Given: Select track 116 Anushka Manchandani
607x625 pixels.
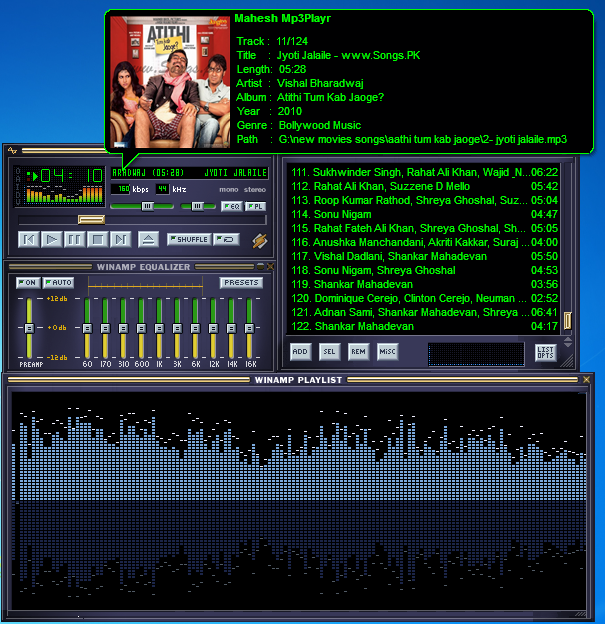Looking at the screenshot, I should coord(424,242).
